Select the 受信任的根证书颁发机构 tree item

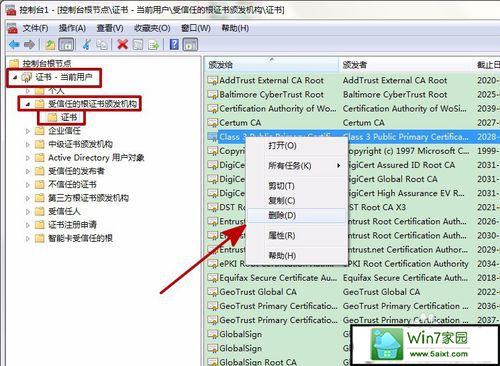[x=92, y=104]
